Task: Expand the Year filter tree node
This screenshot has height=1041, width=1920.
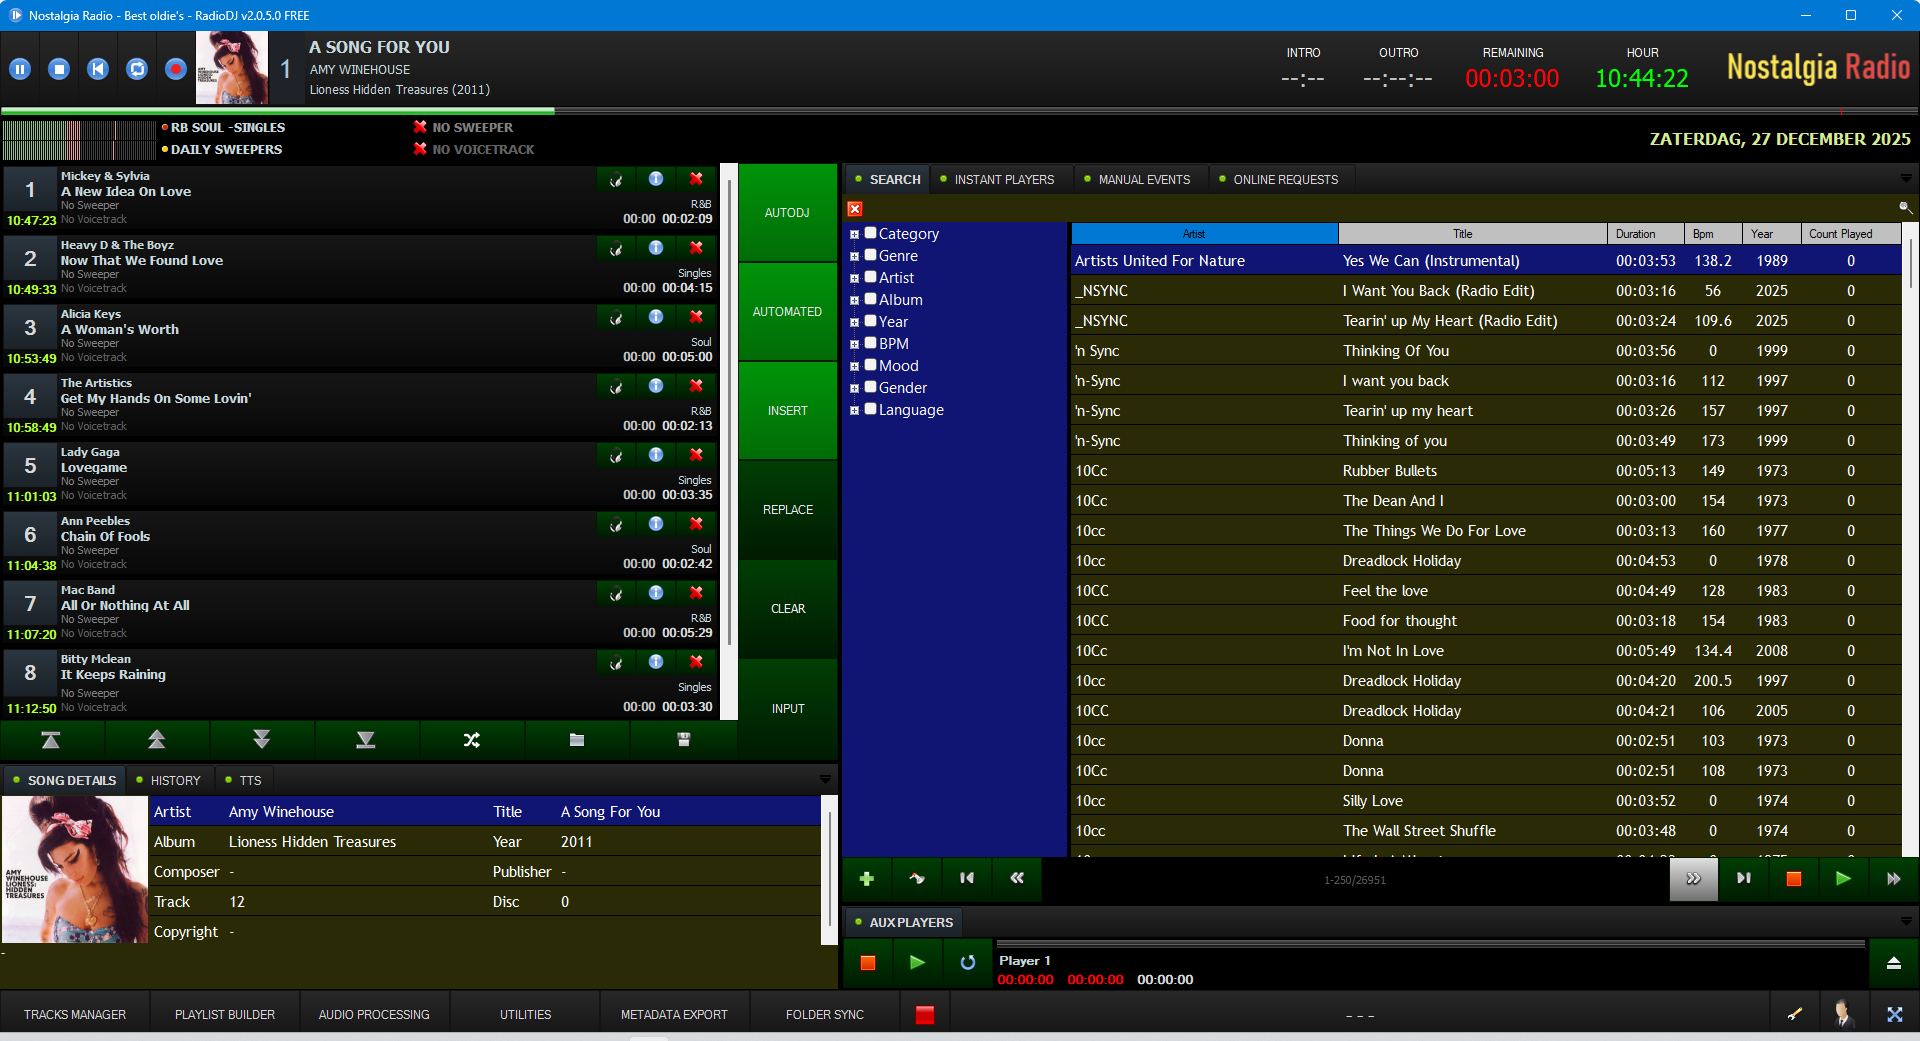Action: pyautogui.click(x=854, y=321)
